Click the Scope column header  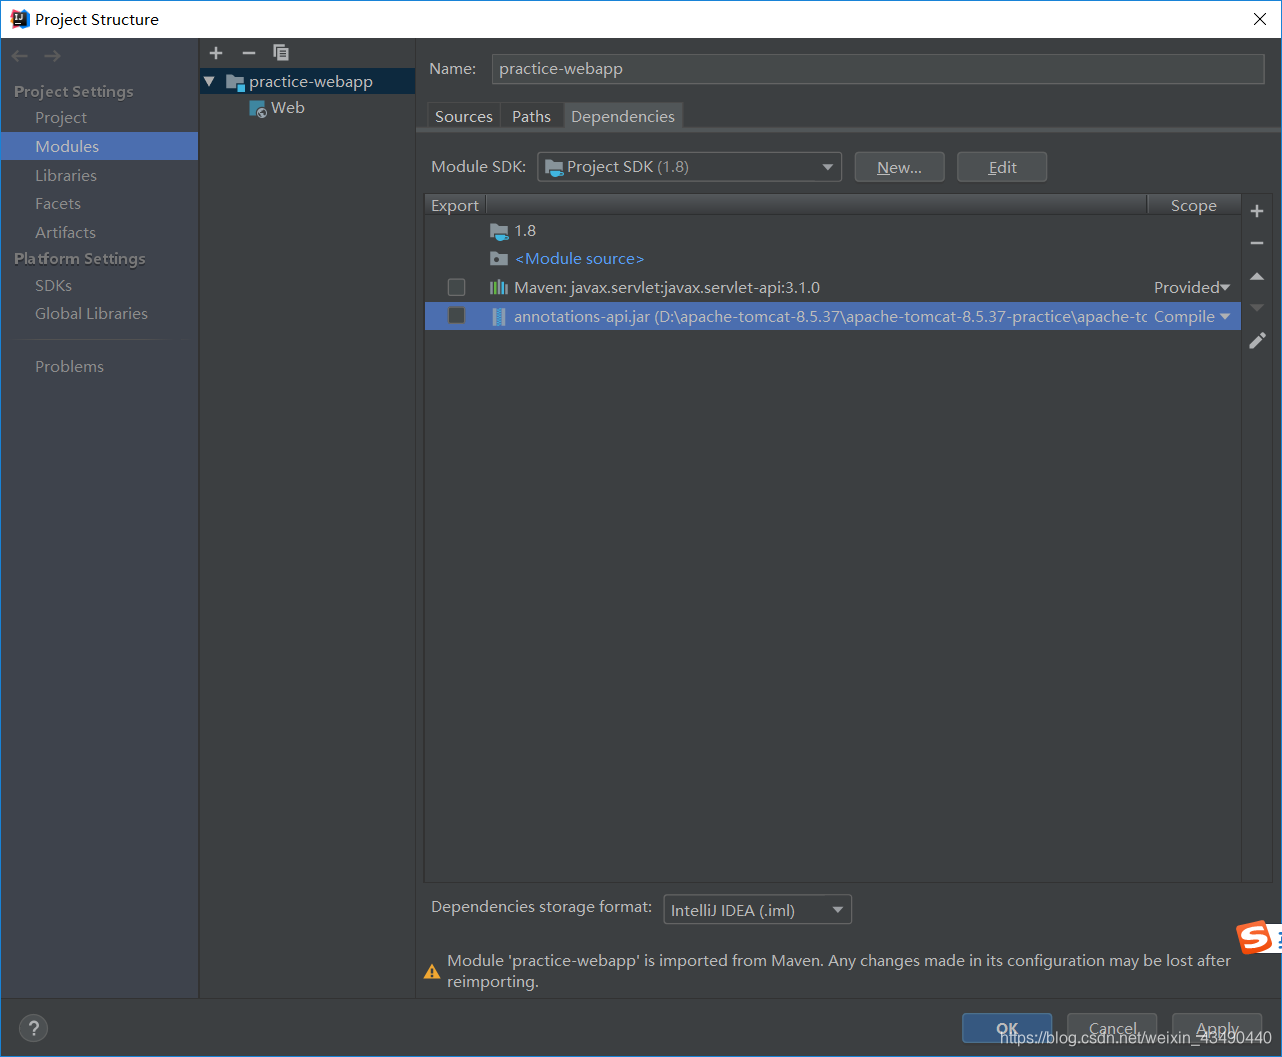tap(1194, 206)
